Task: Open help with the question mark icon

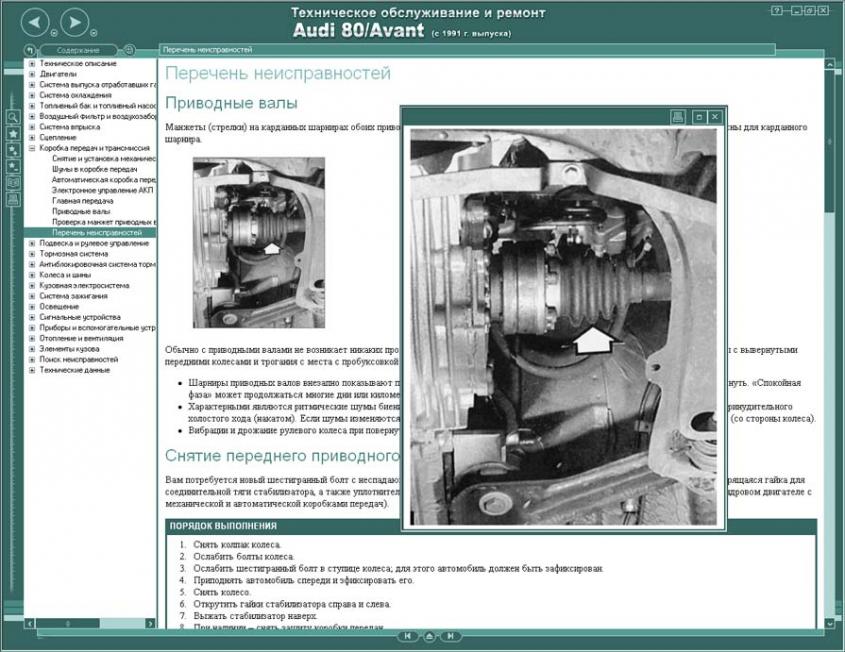Action: [x=777, y=11]
